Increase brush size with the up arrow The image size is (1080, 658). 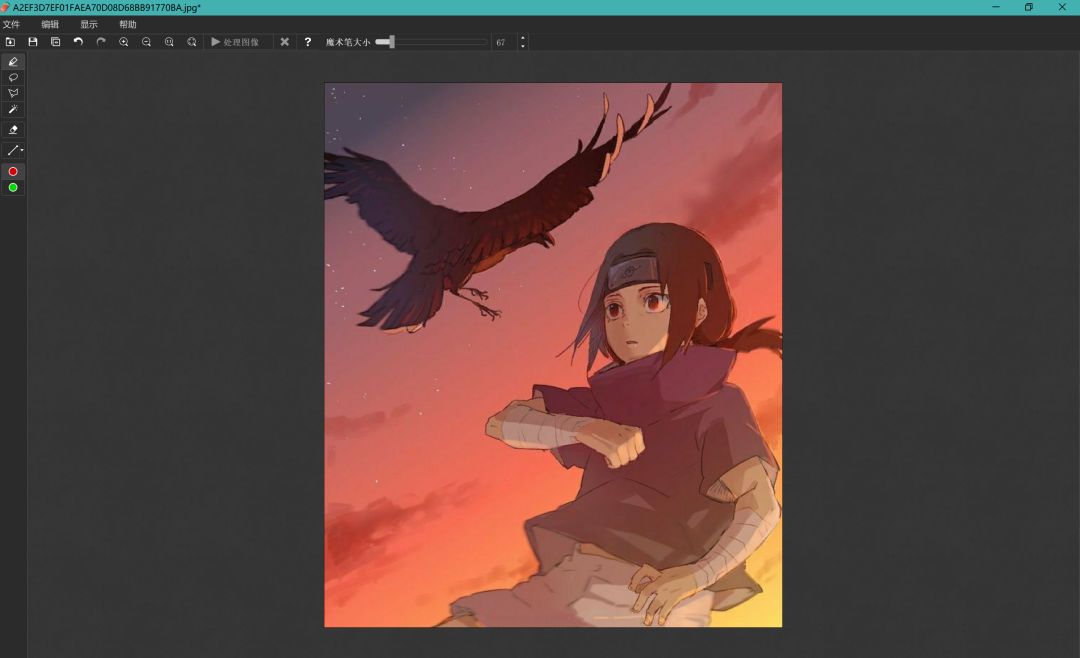(x=523, y=39)
